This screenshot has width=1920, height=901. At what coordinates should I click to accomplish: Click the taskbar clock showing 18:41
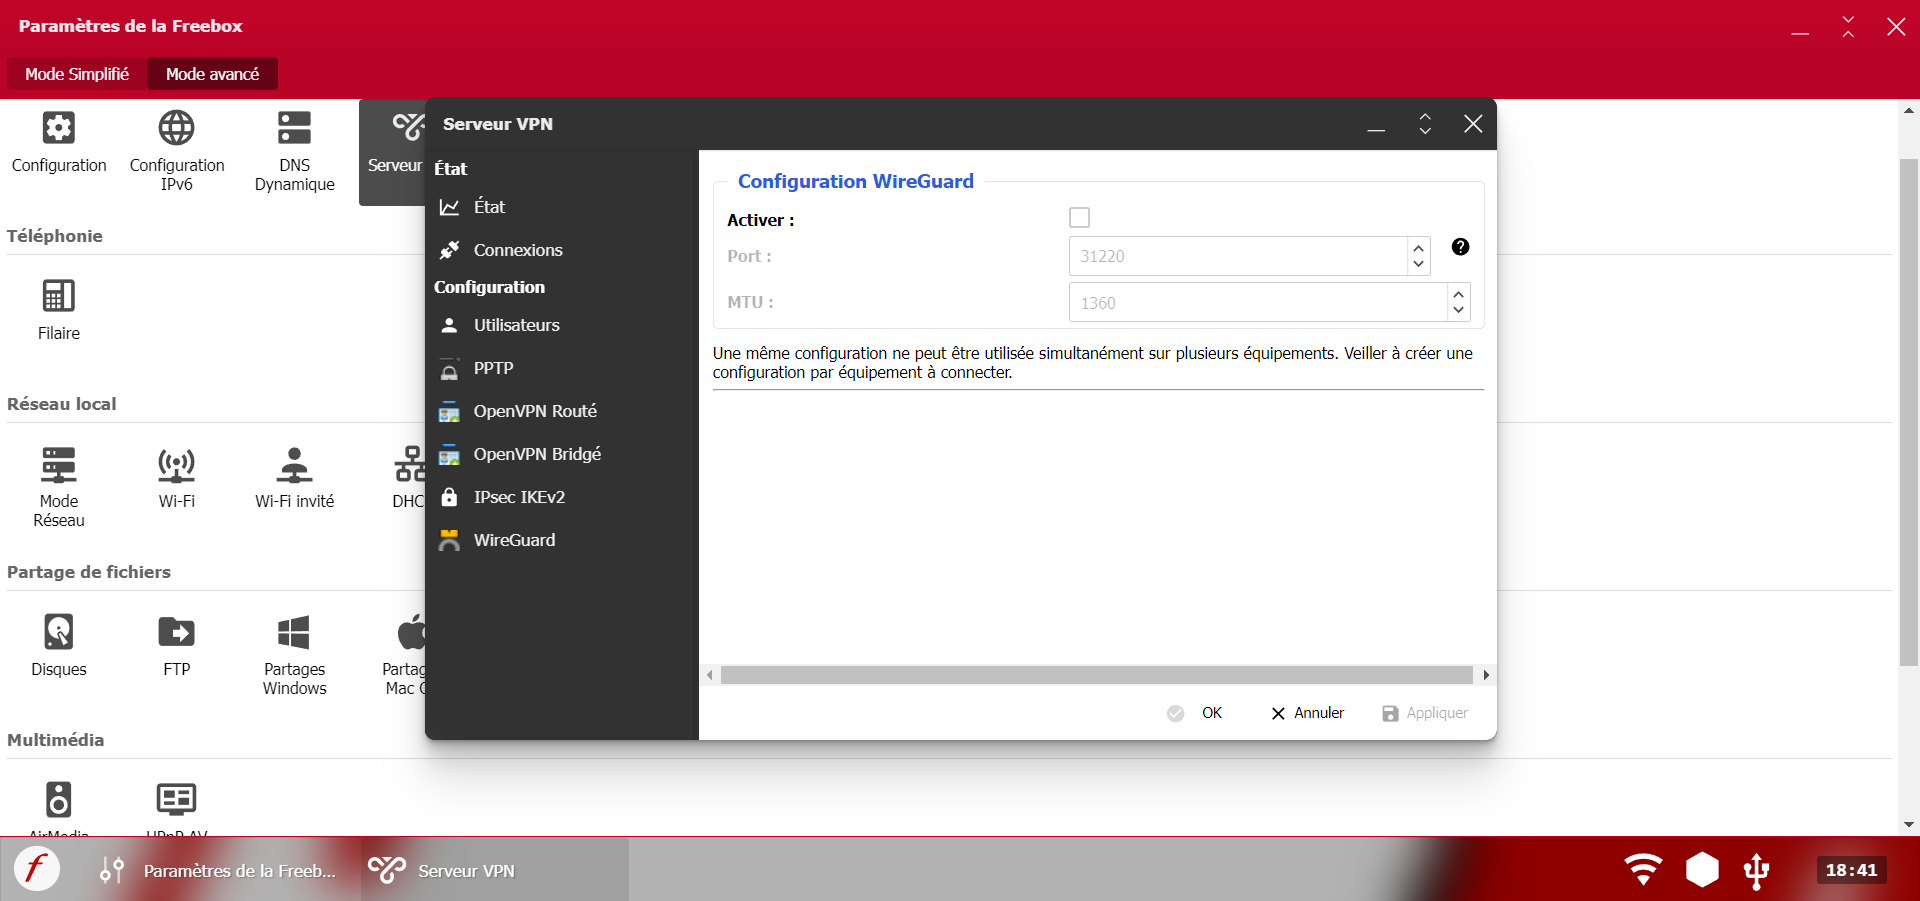click(x=1852, y=870)
